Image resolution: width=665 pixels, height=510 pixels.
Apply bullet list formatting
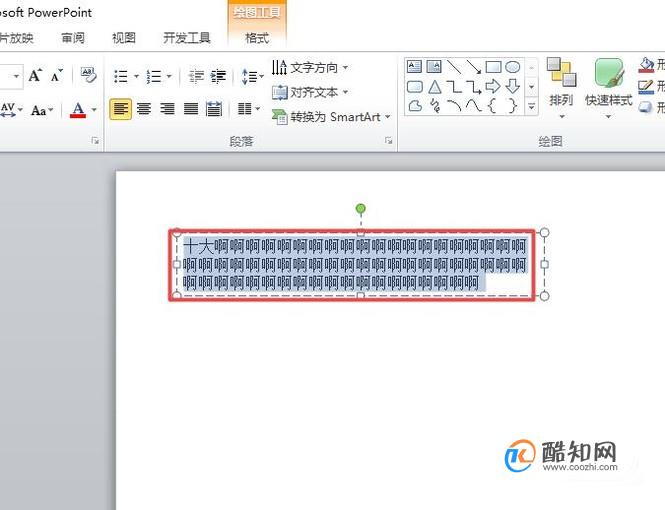pos(121,76)
